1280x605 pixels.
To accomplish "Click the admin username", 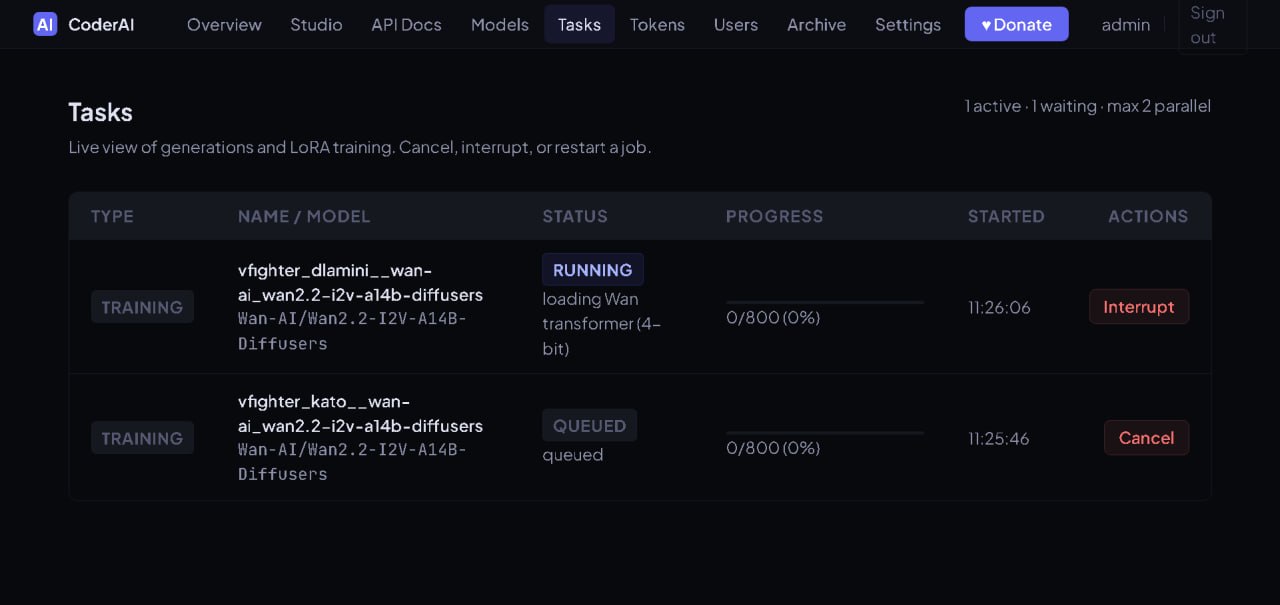I will [x=1125, y=24].
